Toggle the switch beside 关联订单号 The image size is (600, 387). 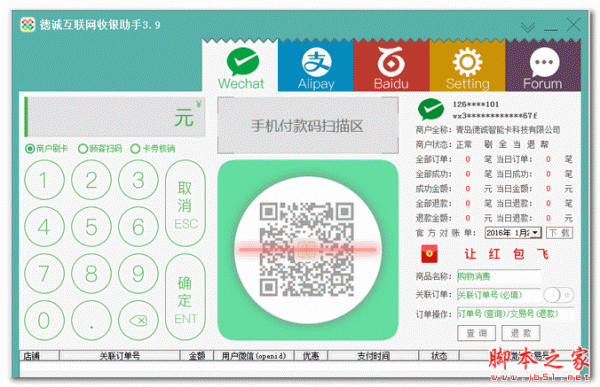(x=559, y=295)
